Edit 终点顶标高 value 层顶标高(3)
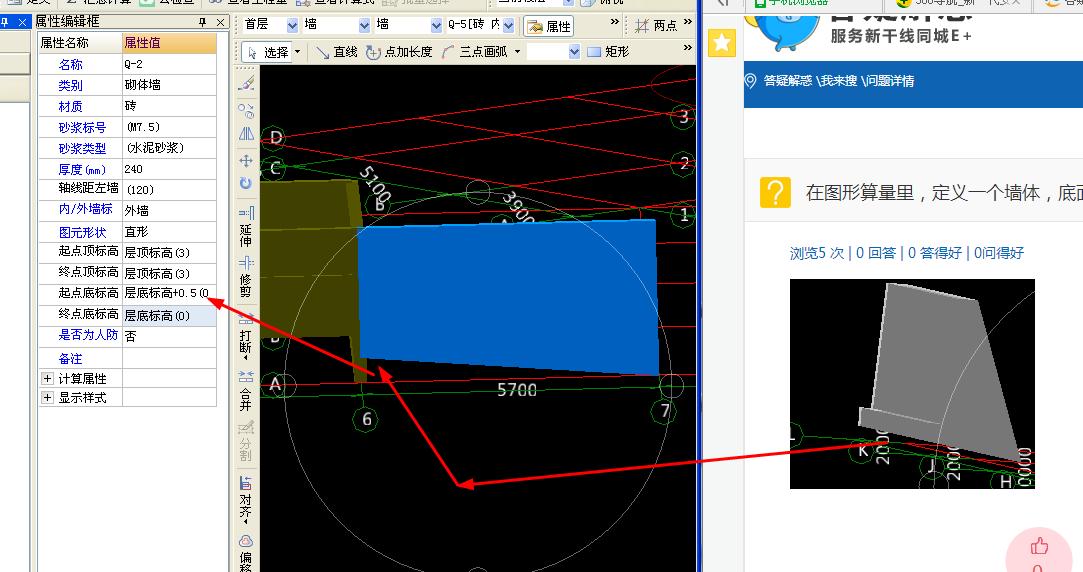The image size is (1083, 572). (169, 274)
